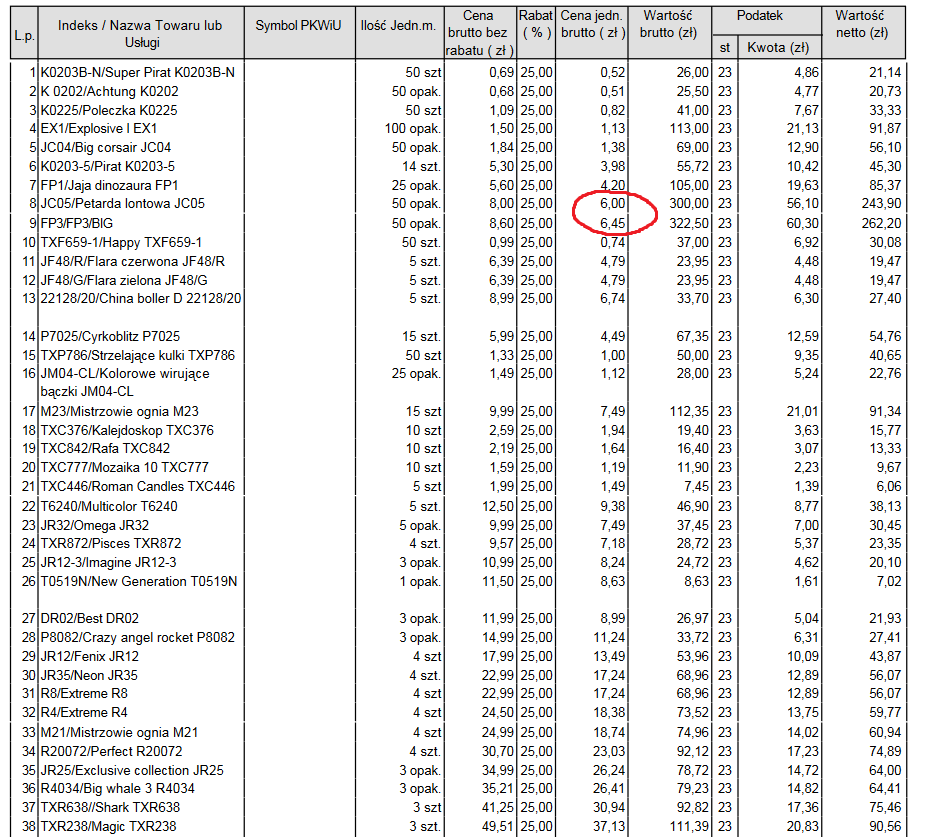
Task: Click product 'K0203B-N/Super Pirat K0203B-N'
Action: tap(140, 72)
